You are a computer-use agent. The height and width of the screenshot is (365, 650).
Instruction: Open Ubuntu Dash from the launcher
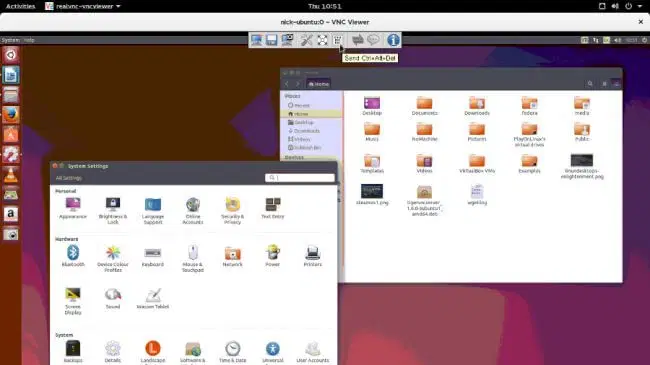click(x=11, y=55)
